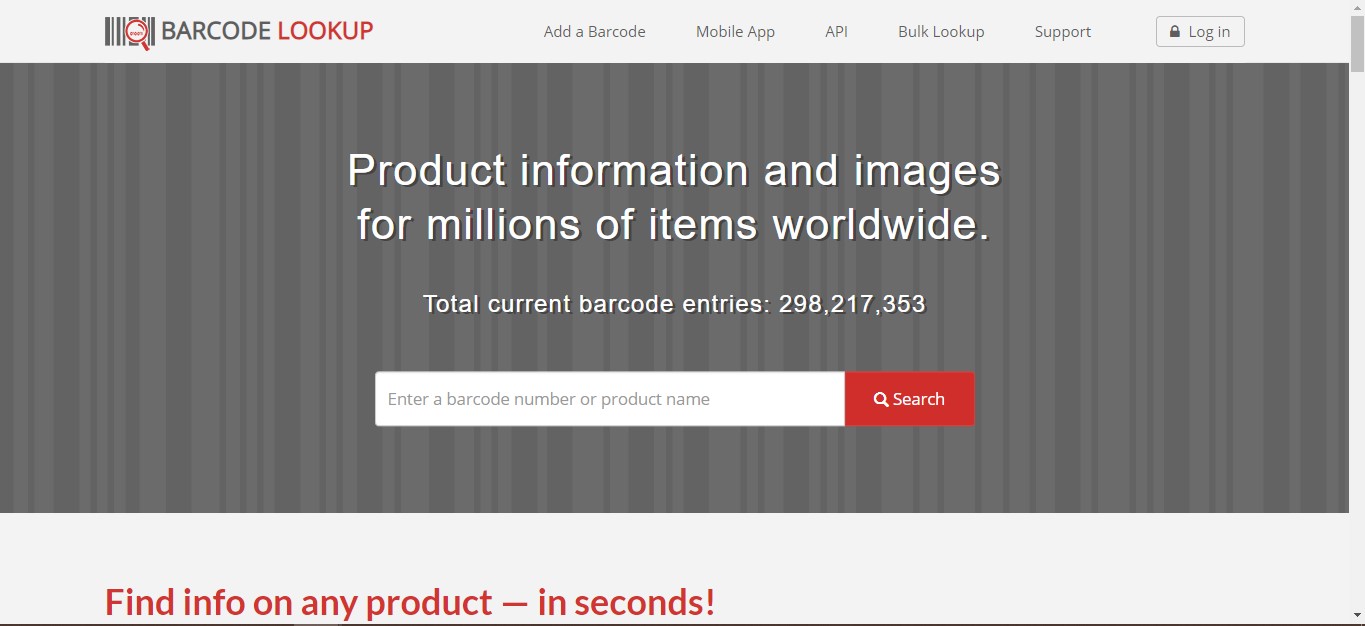Open the API menu item

click(836, 32)
